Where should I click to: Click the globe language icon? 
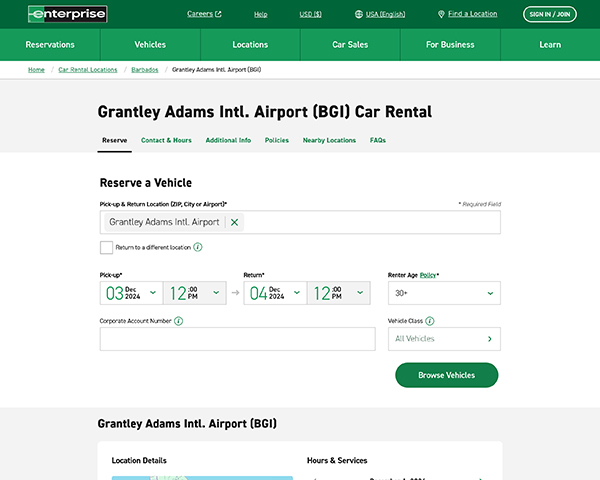click(359, 14)
